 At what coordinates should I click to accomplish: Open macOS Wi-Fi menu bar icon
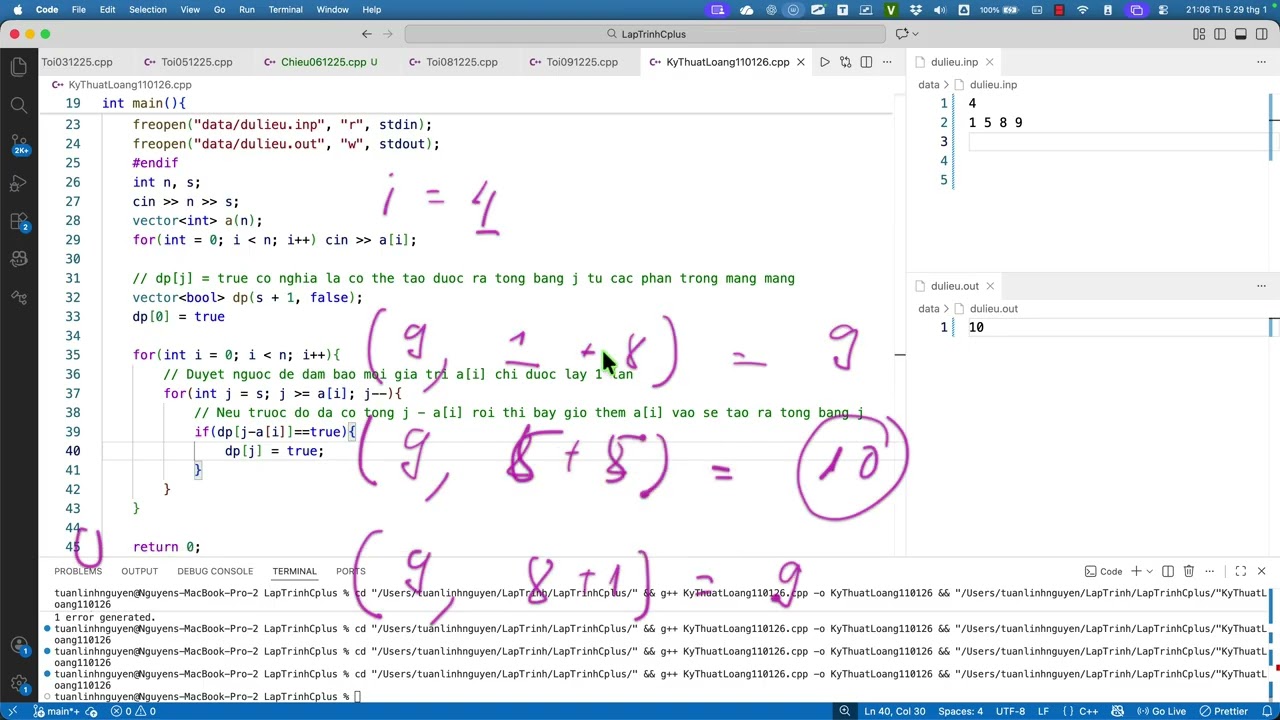[1083, 10]
